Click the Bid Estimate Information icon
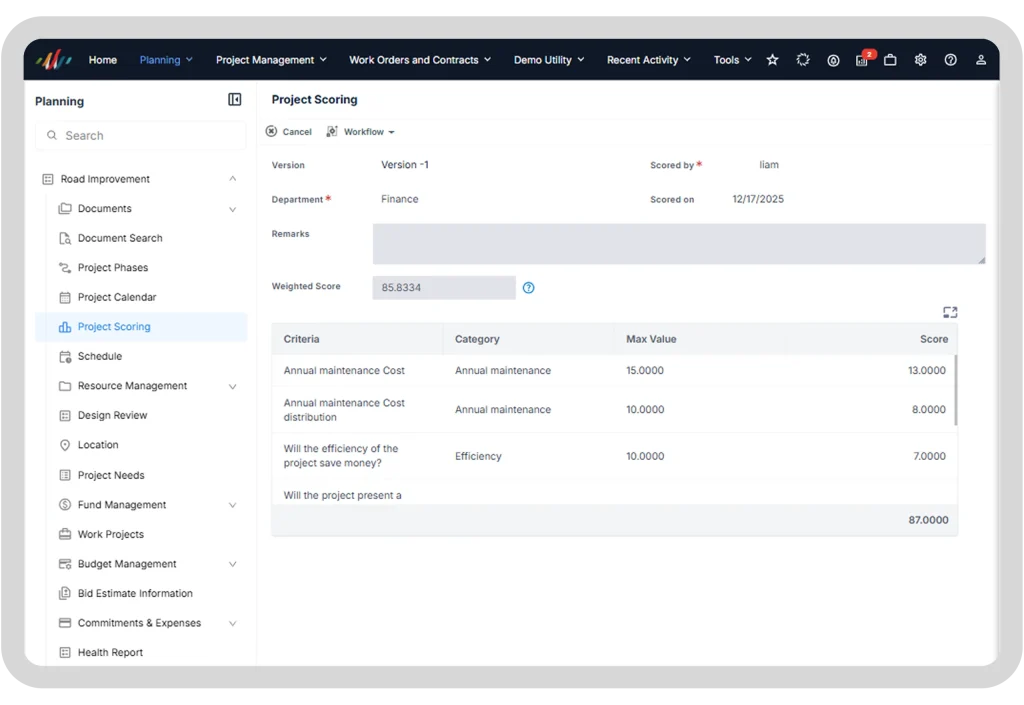 (65, 593)
